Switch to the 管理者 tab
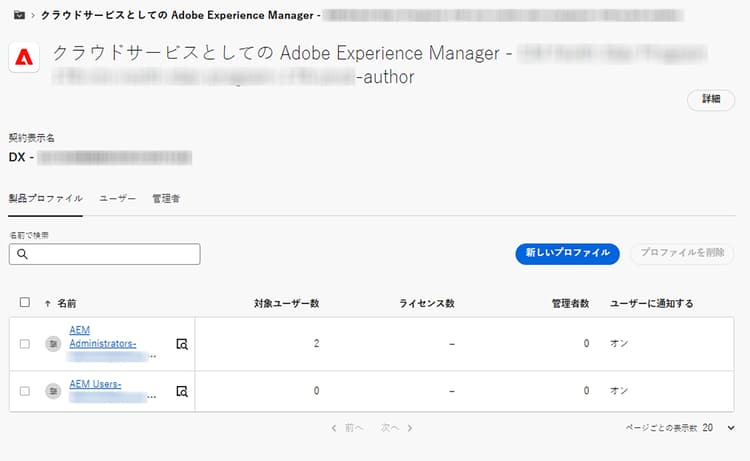The width and height of the screenshot is (750, 461). tap(165, 199)
